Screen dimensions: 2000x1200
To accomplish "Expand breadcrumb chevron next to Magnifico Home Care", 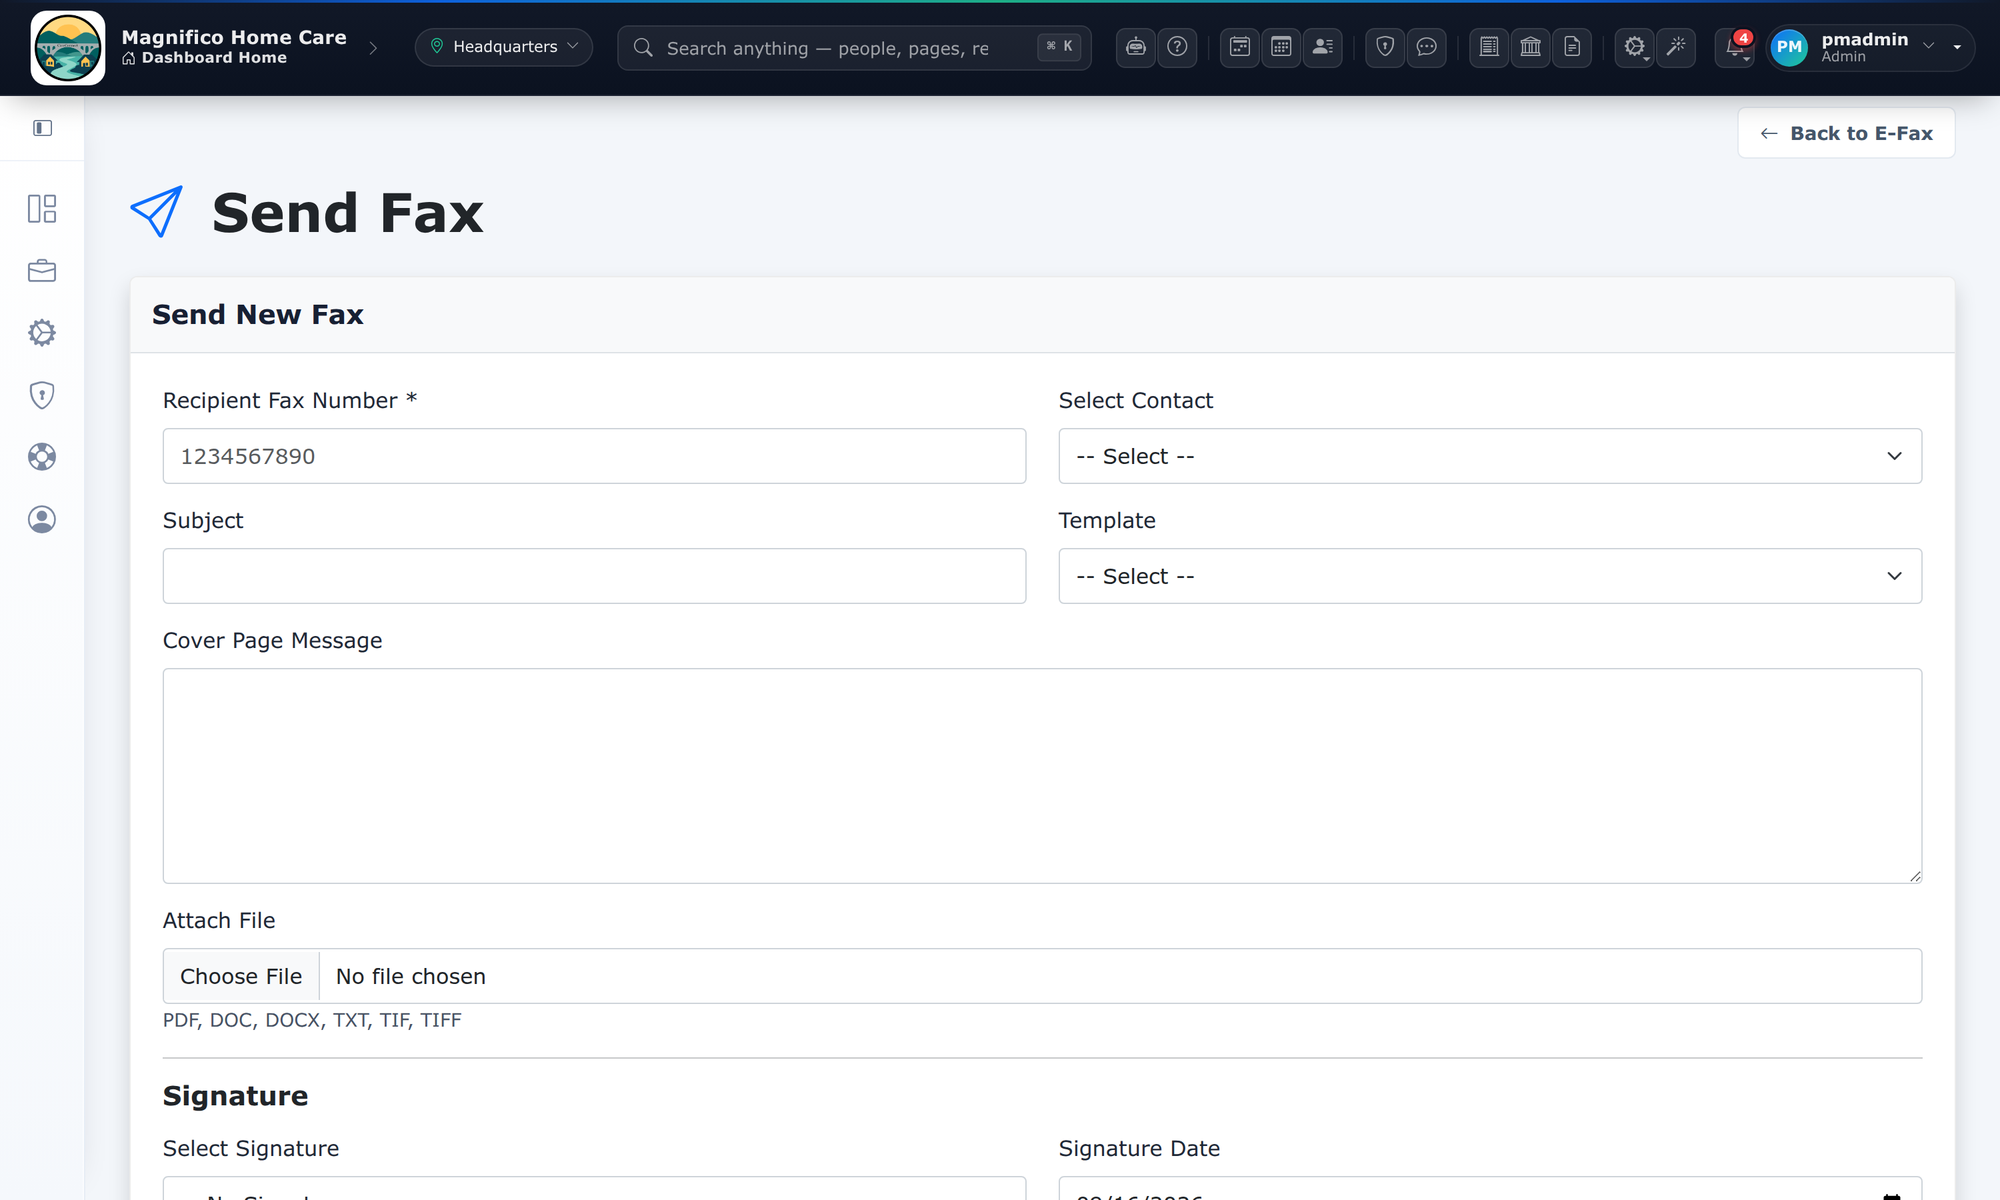I will (373, 48).
